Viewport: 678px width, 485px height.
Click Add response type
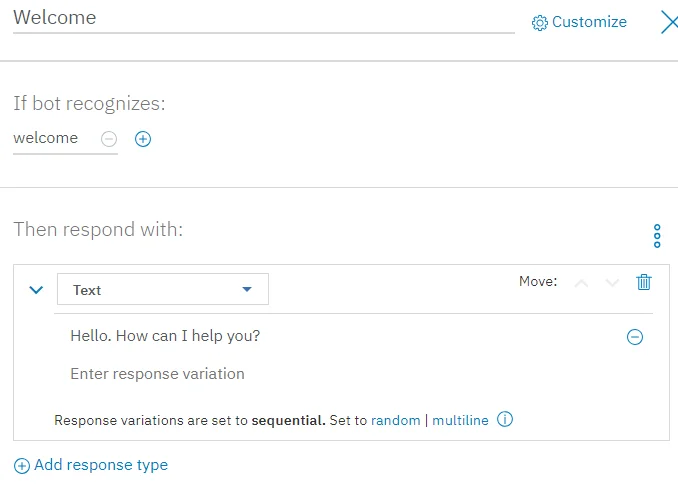(x=91, y=465)
